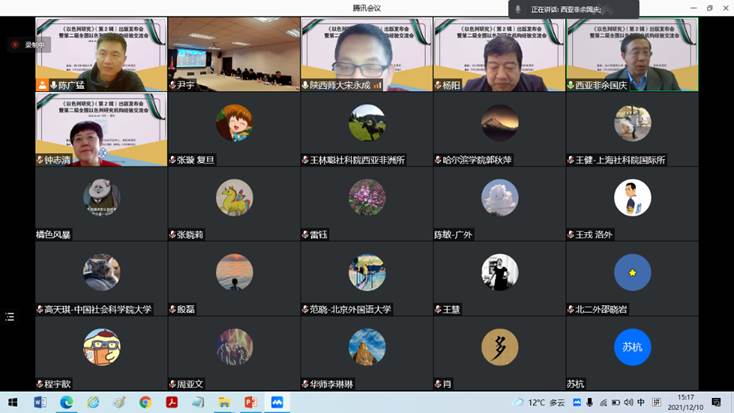Viewport: 734px width, 413px height.
Task: Click the 苏杭 blue avatar circle
Action: pyautogui.click(x=632, y=346)
